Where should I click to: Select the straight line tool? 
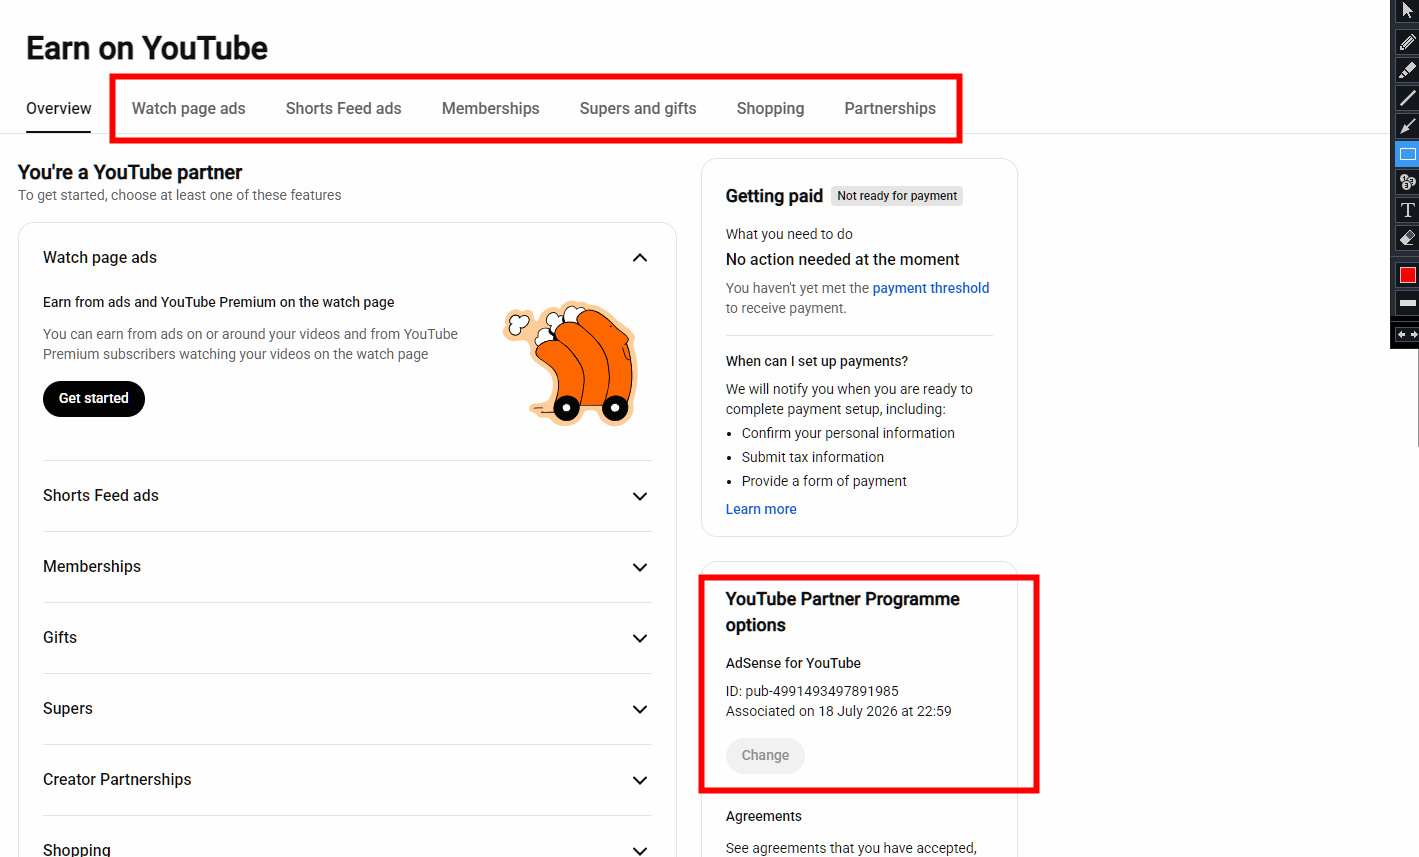(x=1407, y=98)
